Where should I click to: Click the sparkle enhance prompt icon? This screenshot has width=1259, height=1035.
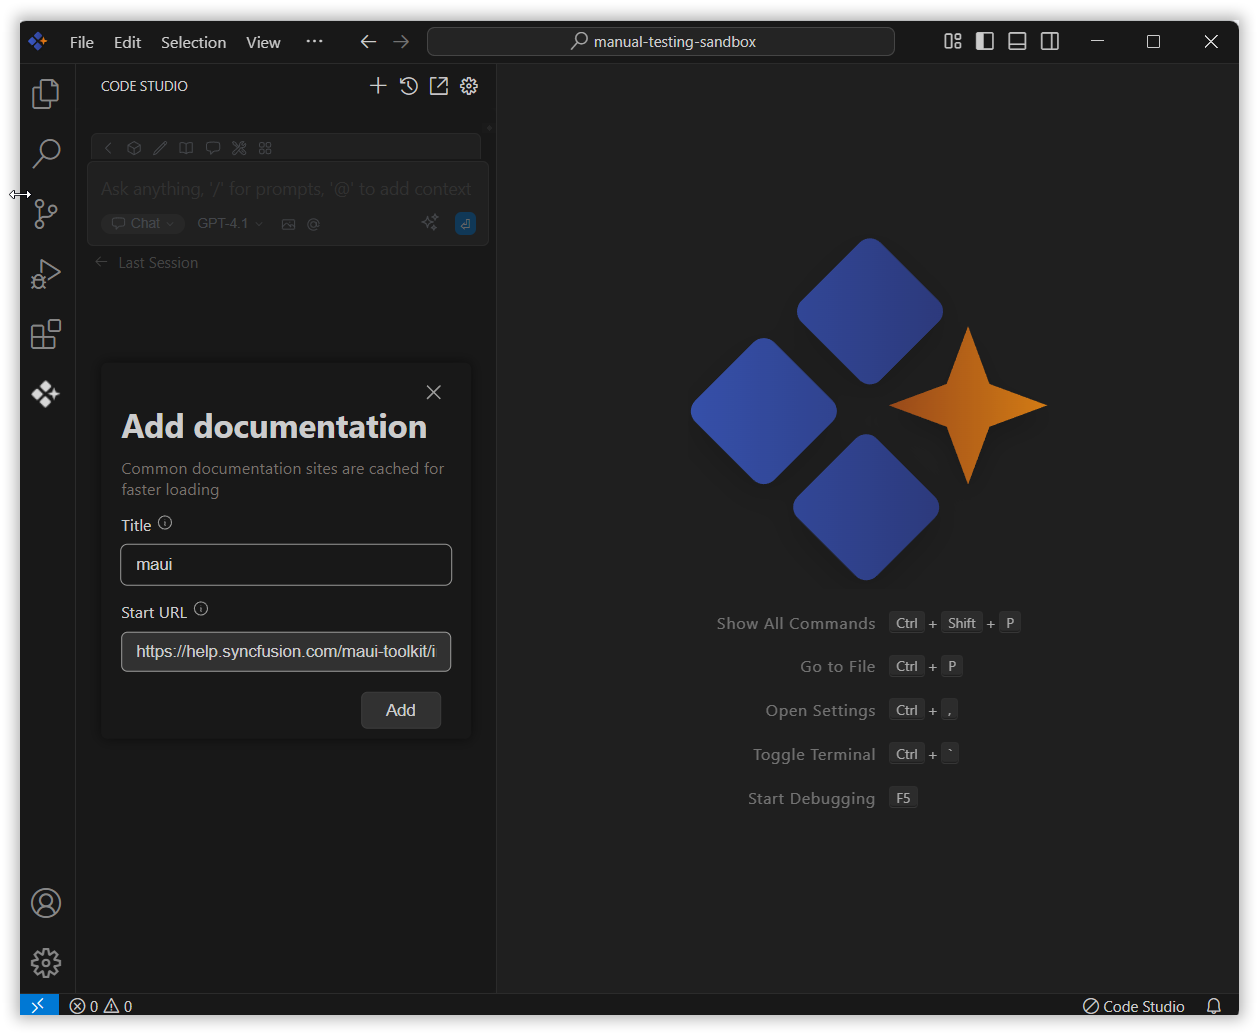(430, 222)
